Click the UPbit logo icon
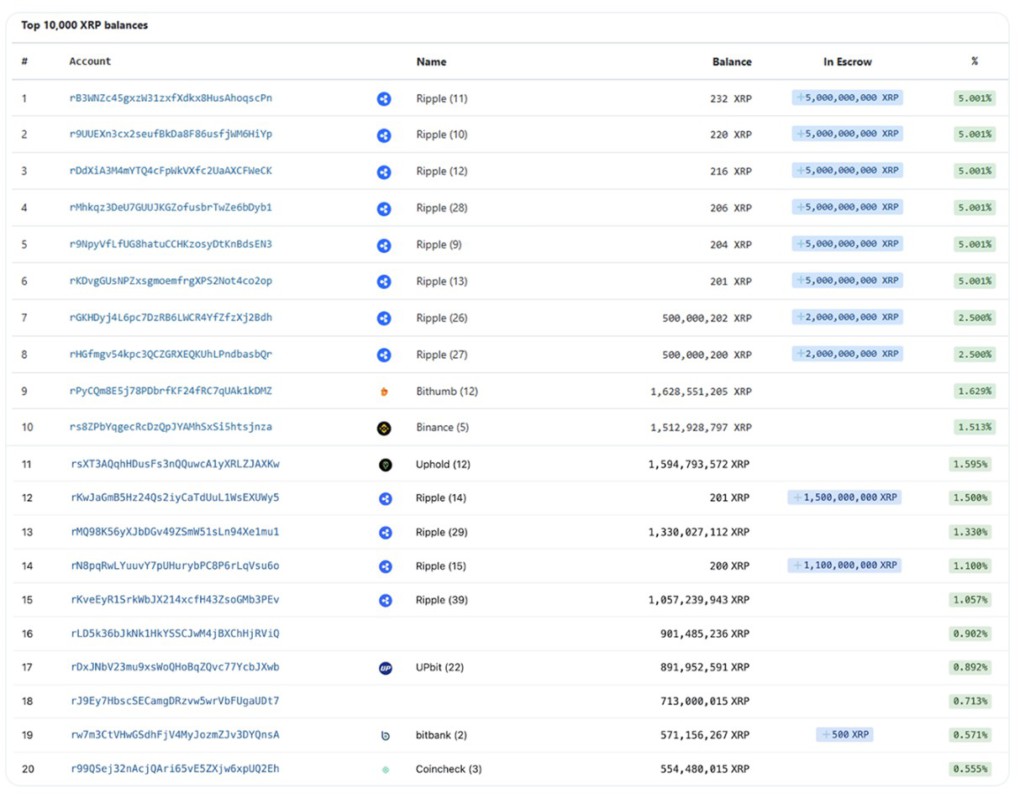 click(x=386, y=668)
